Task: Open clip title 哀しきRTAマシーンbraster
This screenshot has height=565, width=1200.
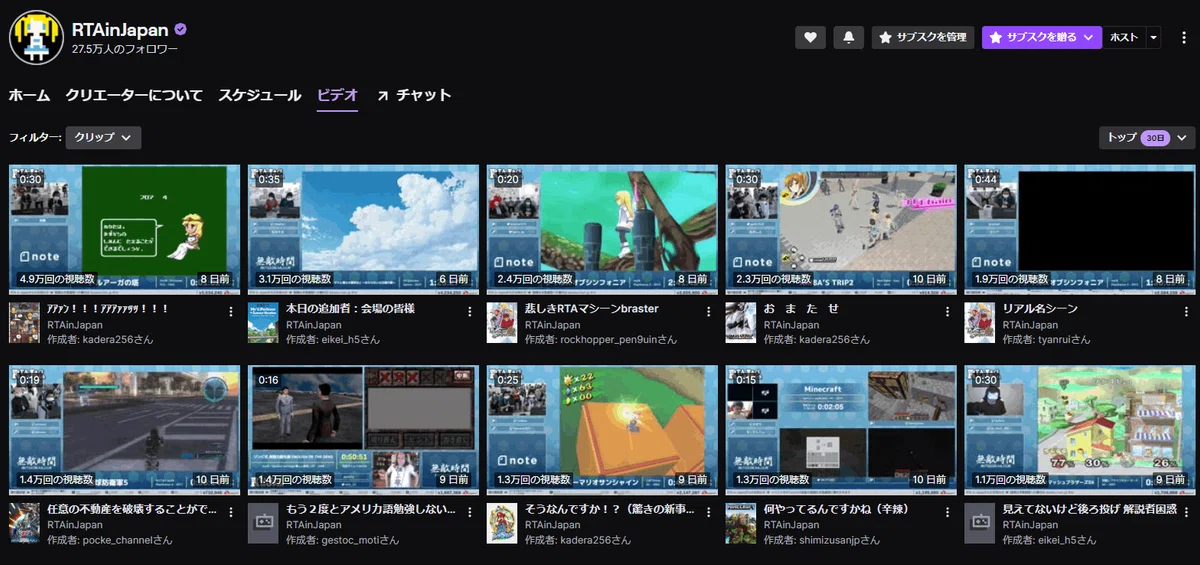Action: point(592,310)
